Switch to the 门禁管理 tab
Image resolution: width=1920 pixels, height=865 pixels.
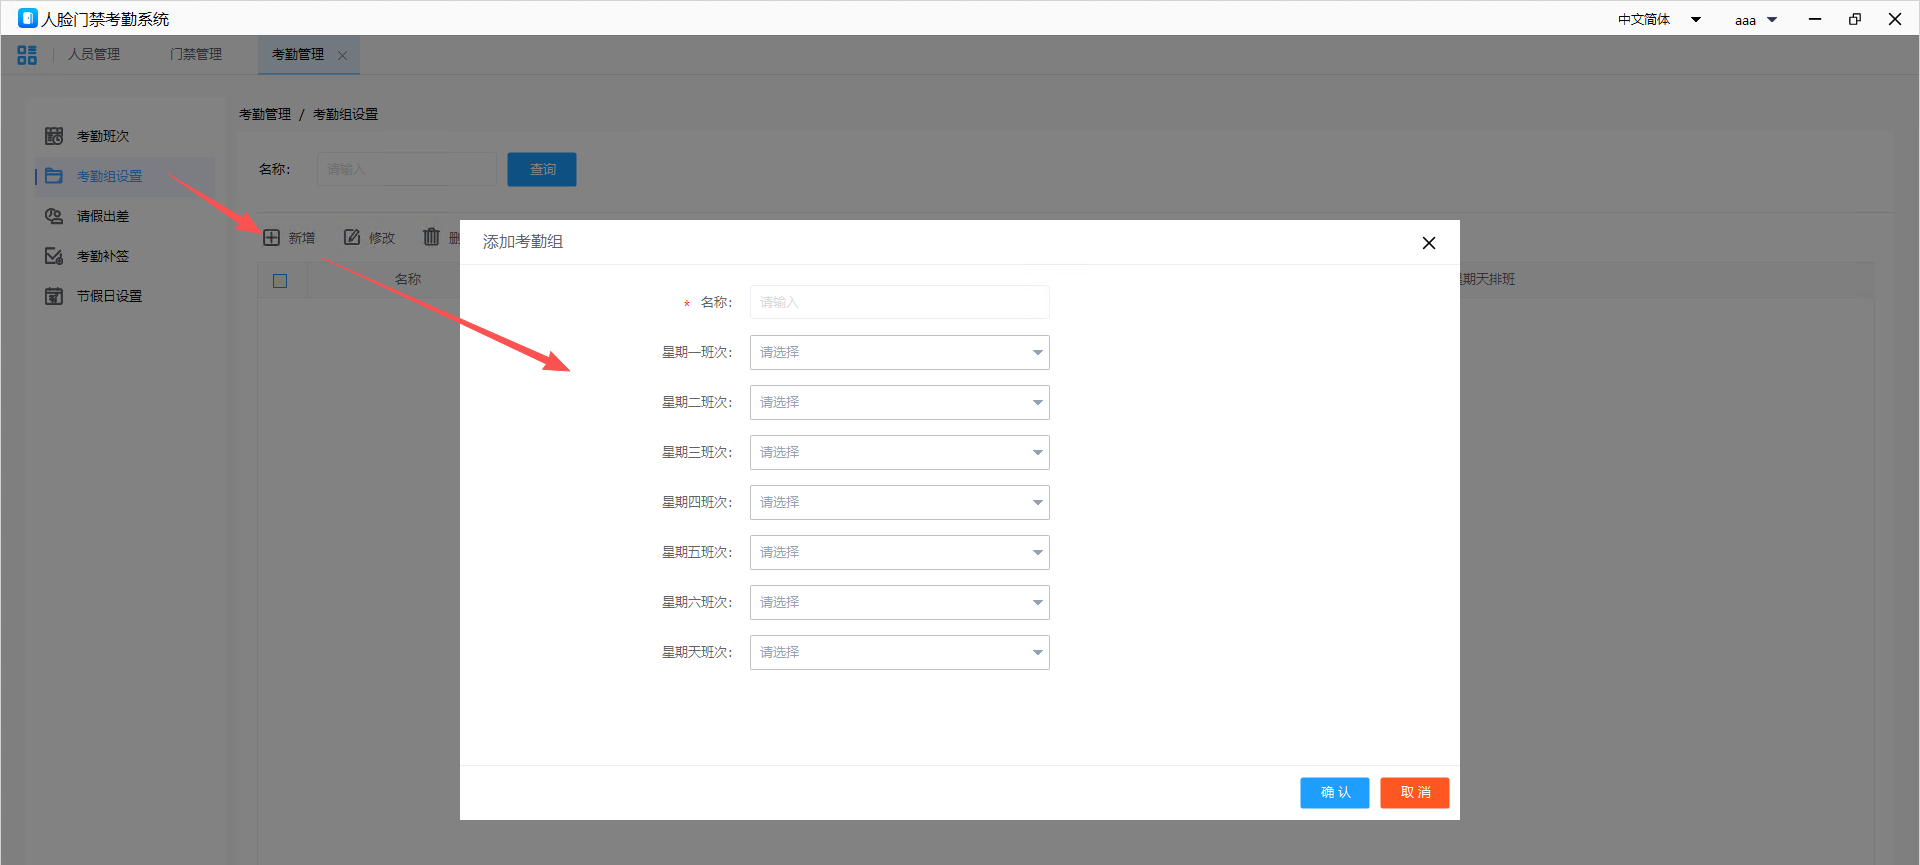pyautogui.click(x=196, y=54)
